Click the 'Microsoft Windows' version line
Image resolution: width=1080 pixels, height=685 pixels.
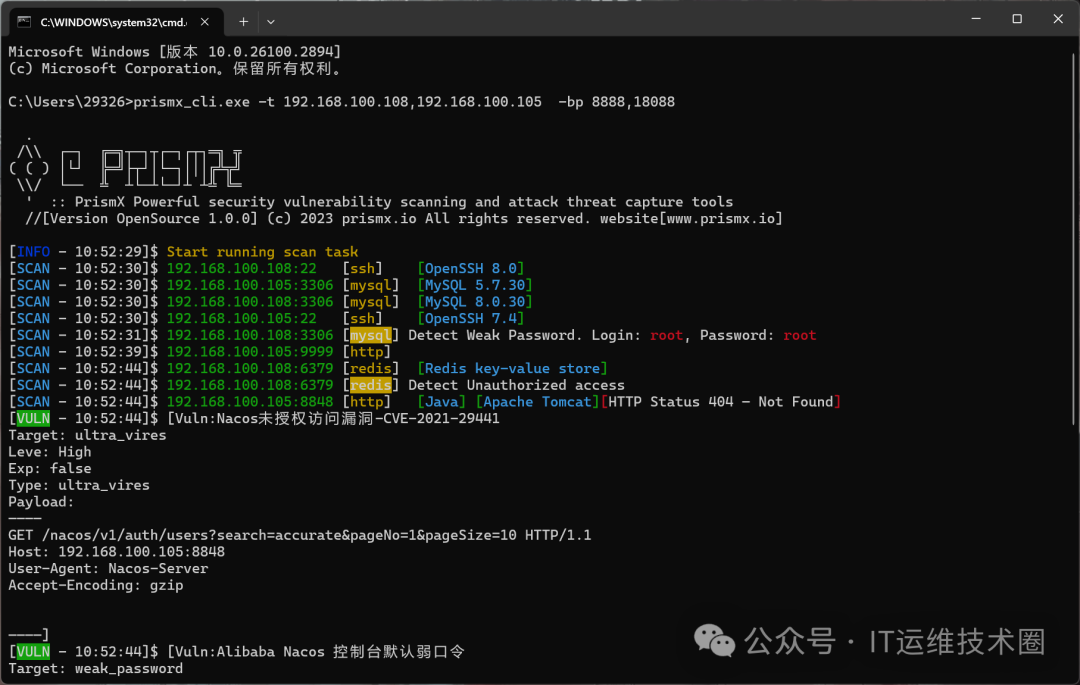click(175, 52)
